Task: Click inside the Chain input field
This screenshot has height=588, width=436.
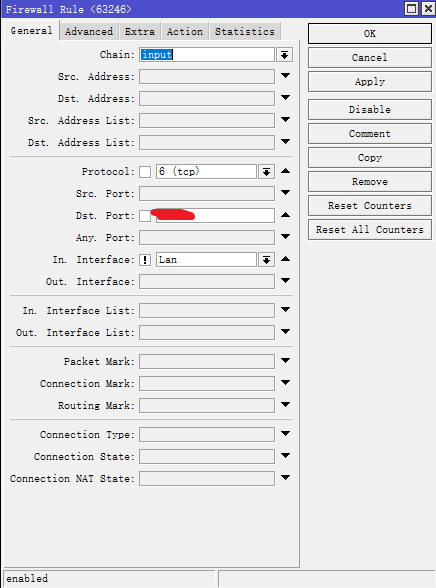Action: (207, 55)
